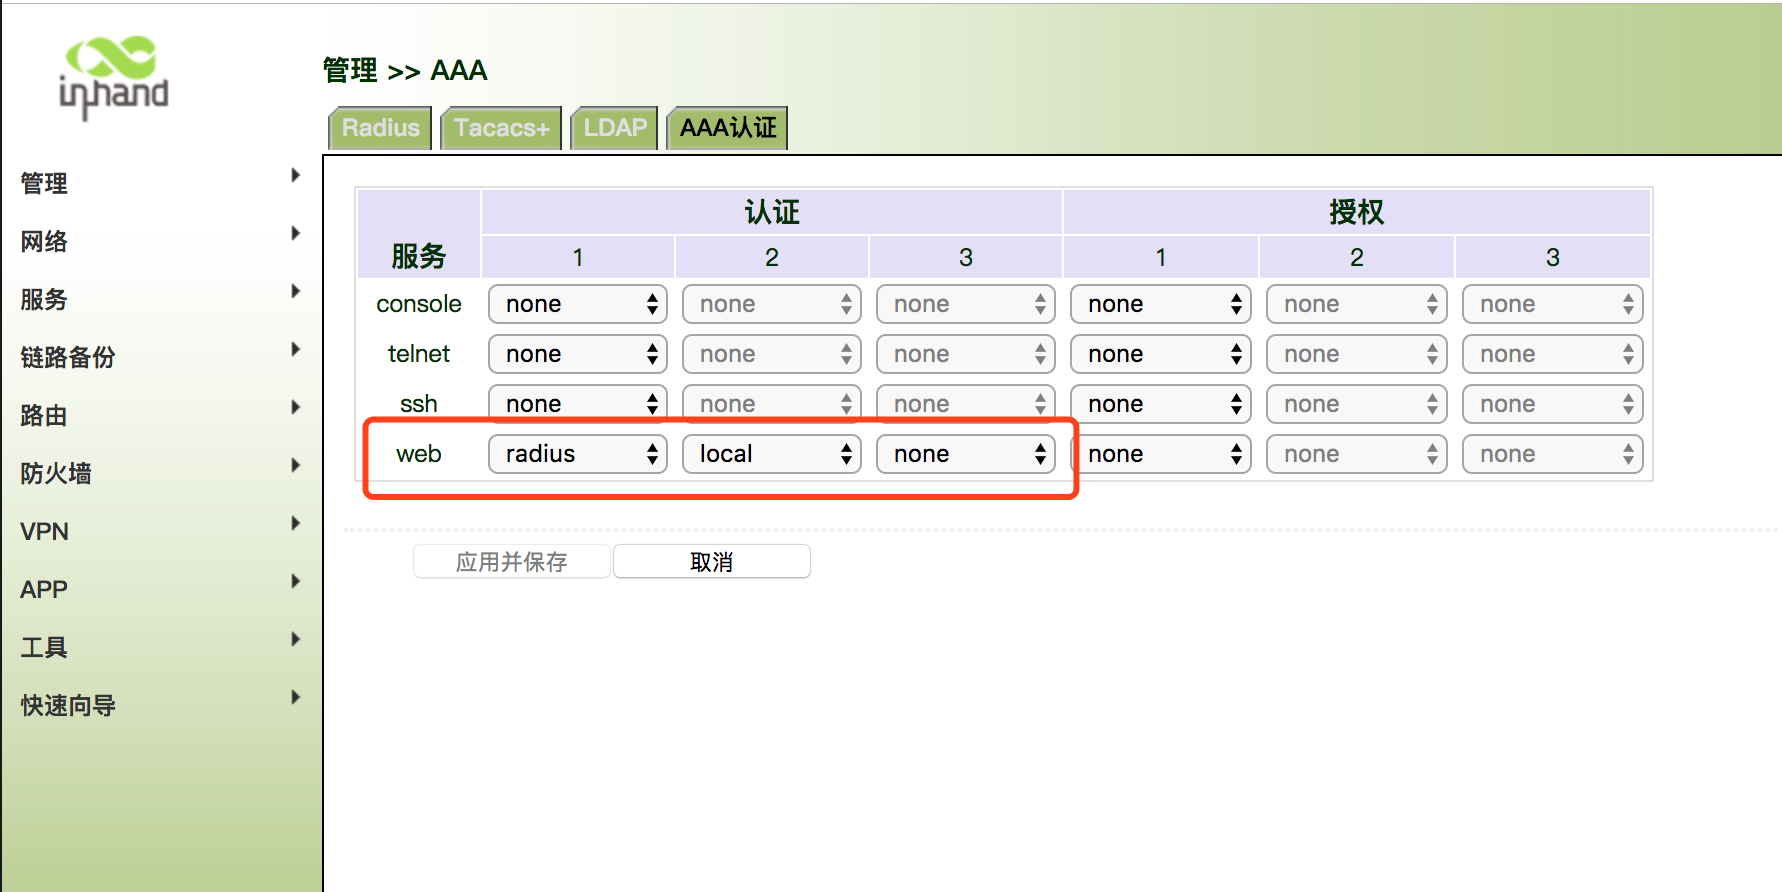Screen dimensions: 1782x892
Task: Open the 防火墙 sidebar menu
Action: (56, 473)
